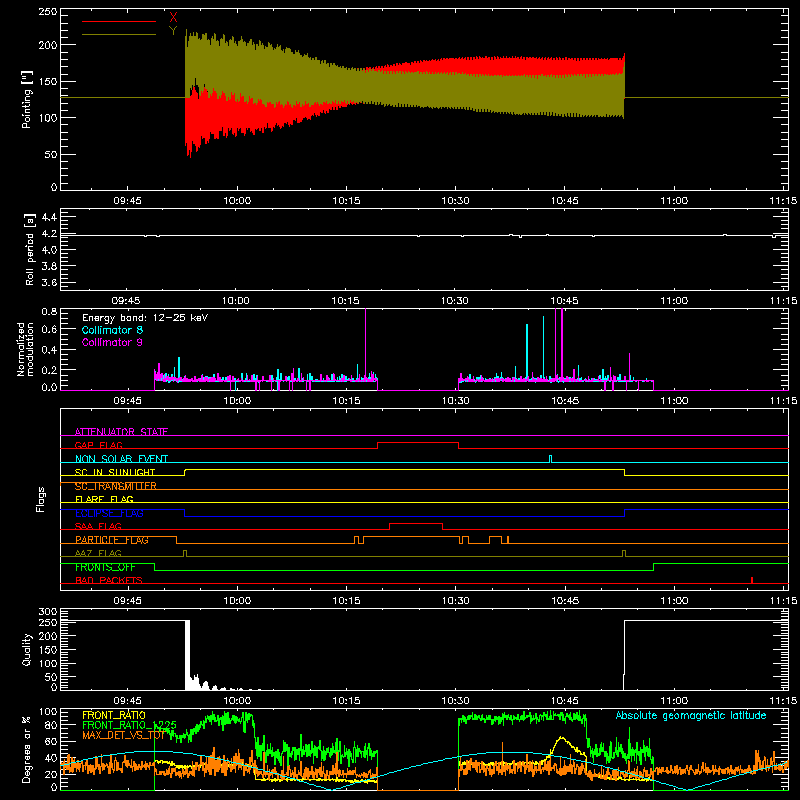Viewport: 800px width, 800px height.
Task: Select the SC_TRANSMITTER flag label
Action: (116, 486)
